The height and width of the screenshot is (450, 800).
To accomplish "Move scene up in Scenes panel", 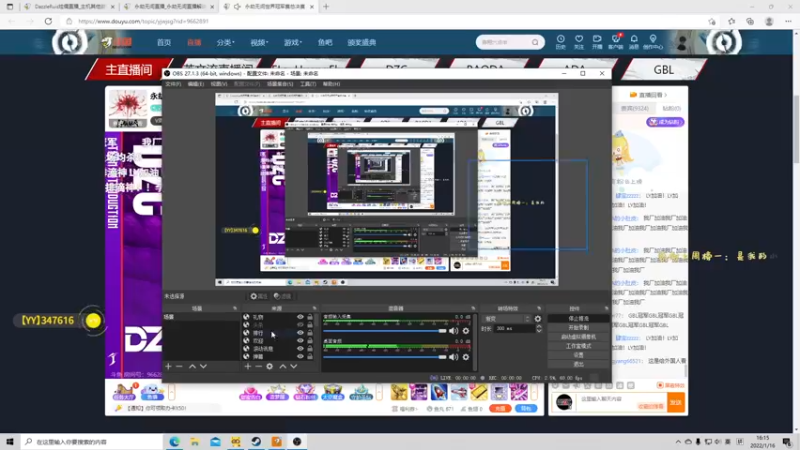I will pyautogui.click(x=192, y=366).
